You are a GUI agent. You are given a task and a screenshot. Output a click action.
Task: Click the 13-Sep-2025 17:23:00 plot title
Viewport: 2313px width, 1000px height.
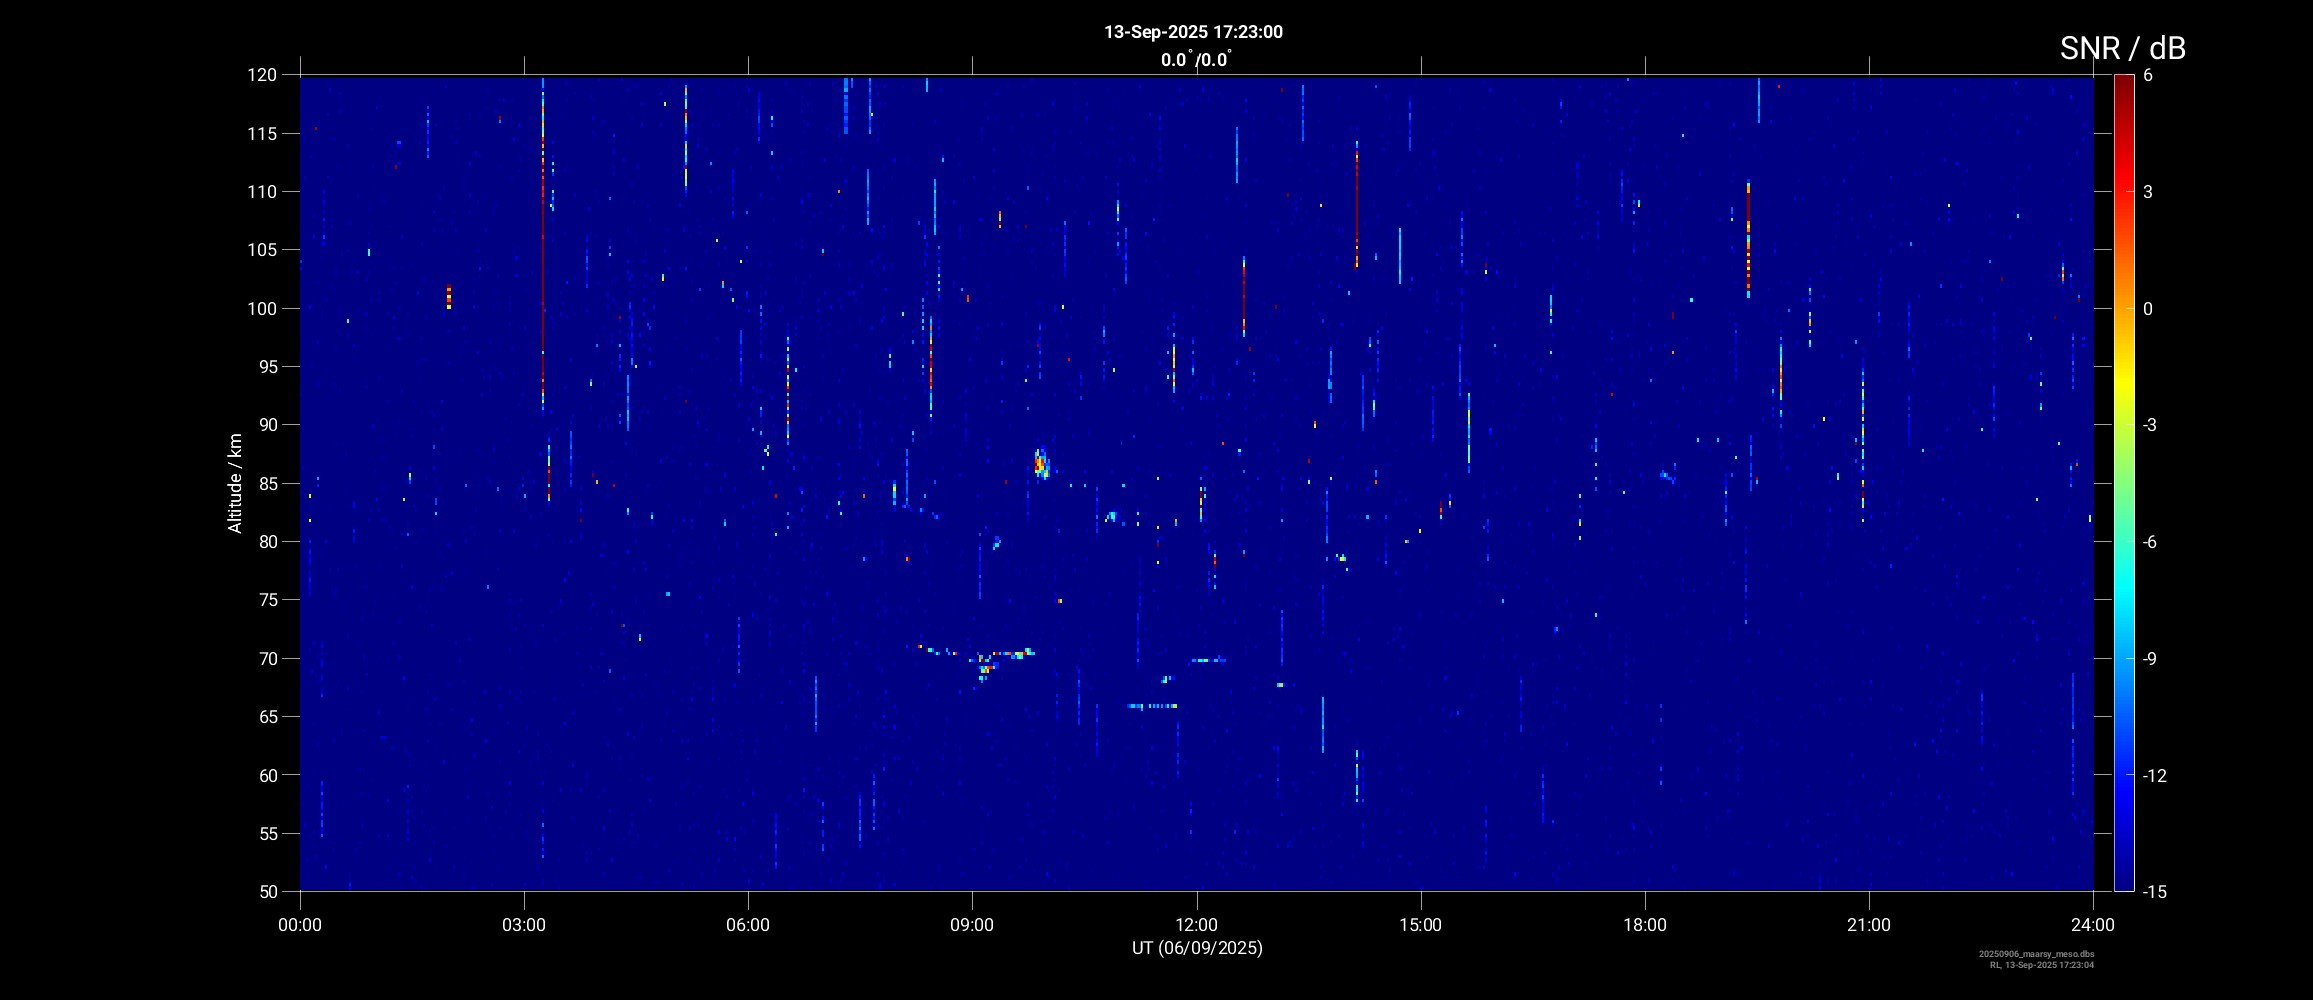[x=1193, y=32]
